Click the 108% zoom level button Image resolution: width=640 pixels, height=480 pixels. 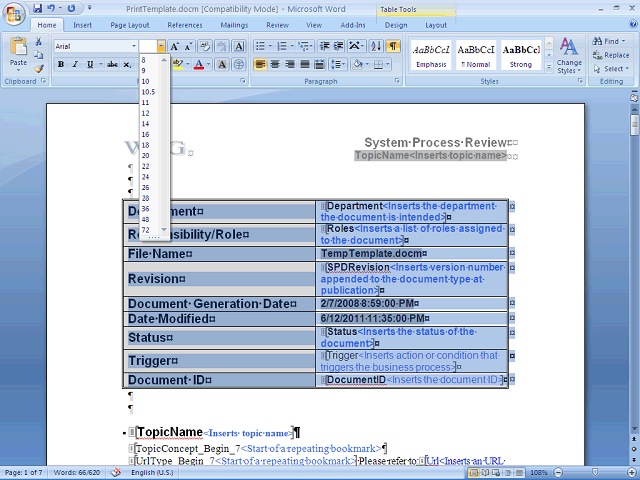[x=539, y=473]
